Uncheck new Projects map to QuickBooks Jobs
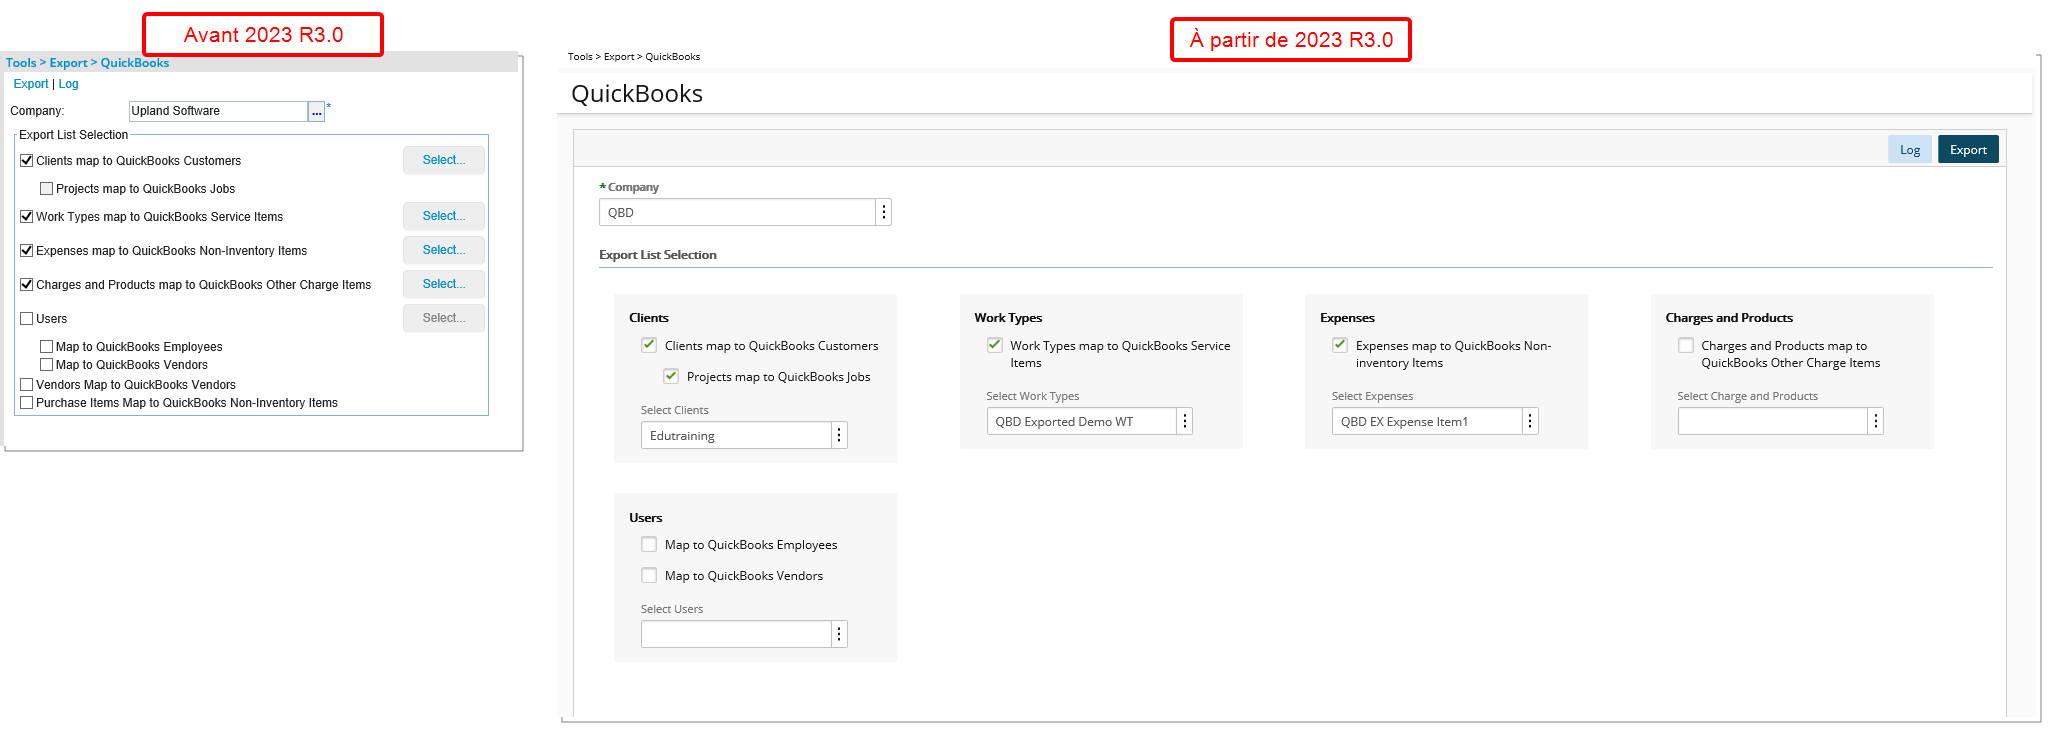2053x734 pixels. (x=671, y=376)
